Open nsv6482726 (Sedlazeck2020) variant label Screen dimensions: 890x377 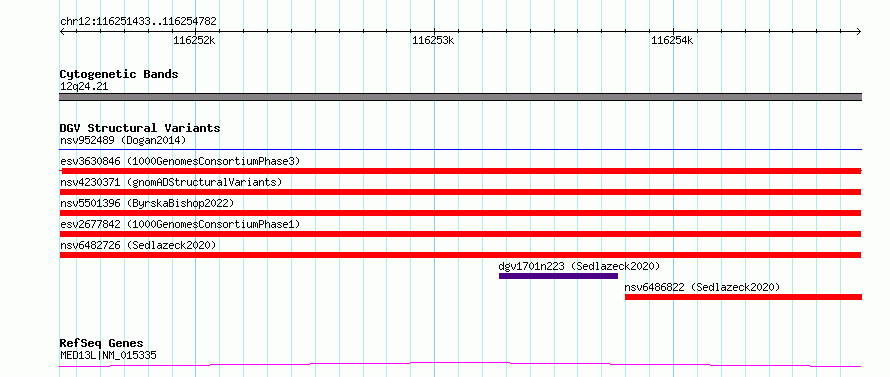click(138, 245)
